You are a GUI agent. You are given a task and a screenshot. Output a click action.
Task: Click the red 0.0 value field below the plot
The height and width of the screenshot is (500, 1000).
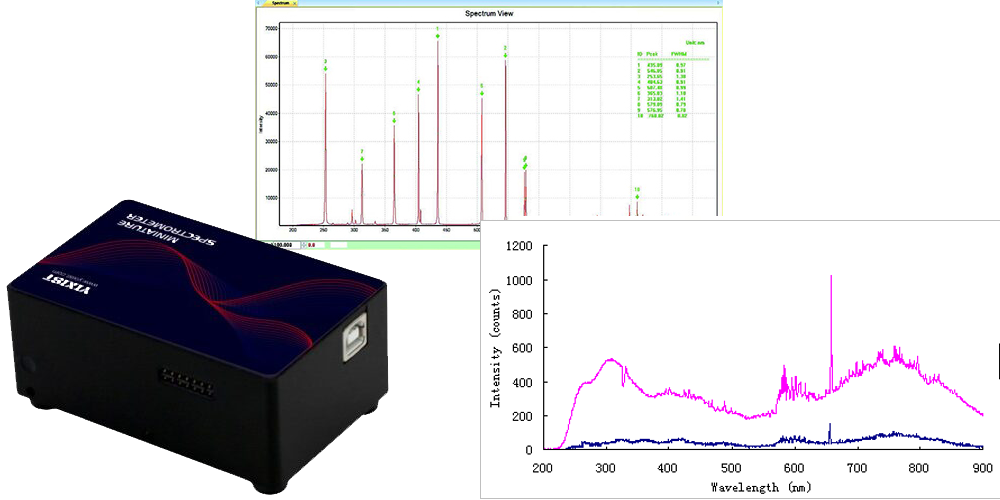tap(312, 243)
